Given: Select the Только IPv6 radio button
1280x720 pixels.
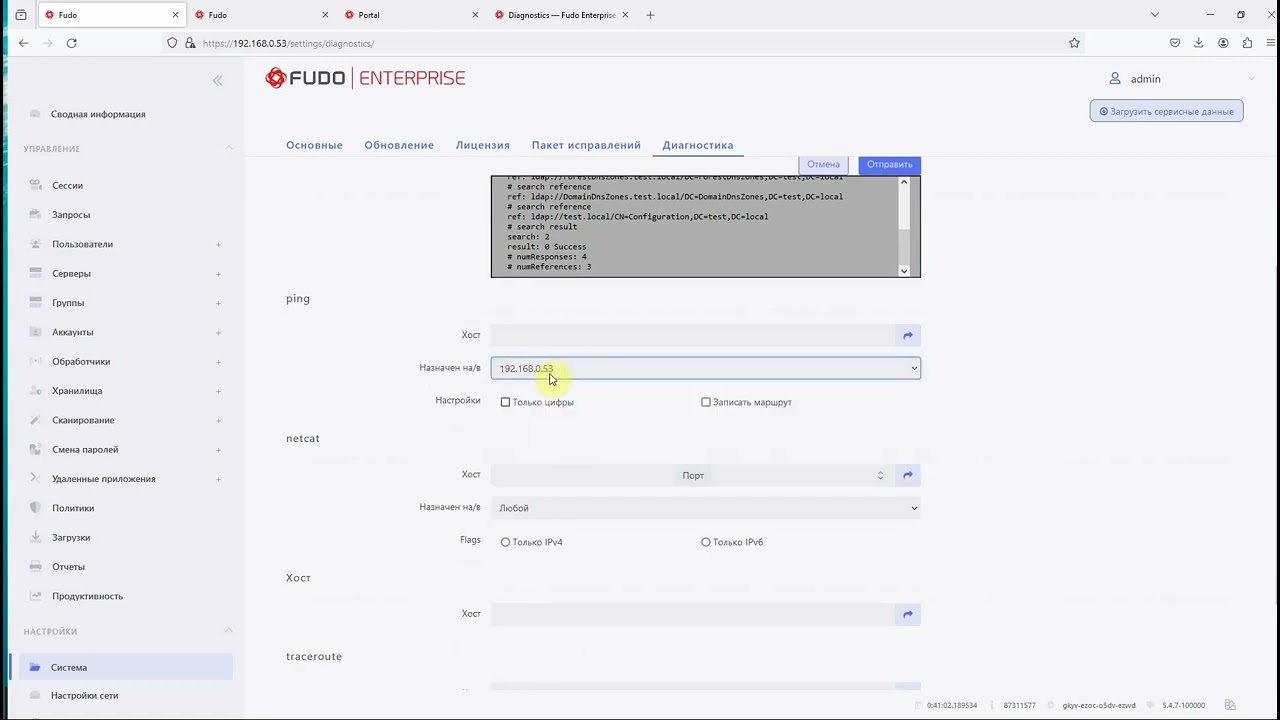Looking at the screenshot, I should pos(706,542).
